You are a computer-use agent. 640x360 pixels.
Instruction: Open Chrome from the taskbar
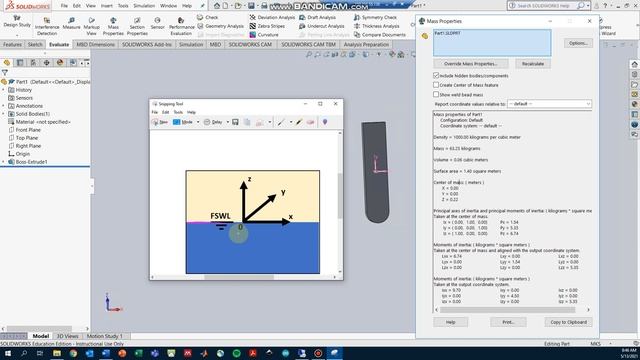[73, 353]
